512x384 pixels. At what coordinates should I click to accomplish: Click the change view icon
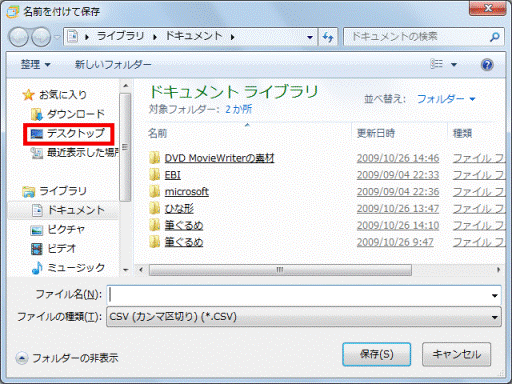(436, 64)
